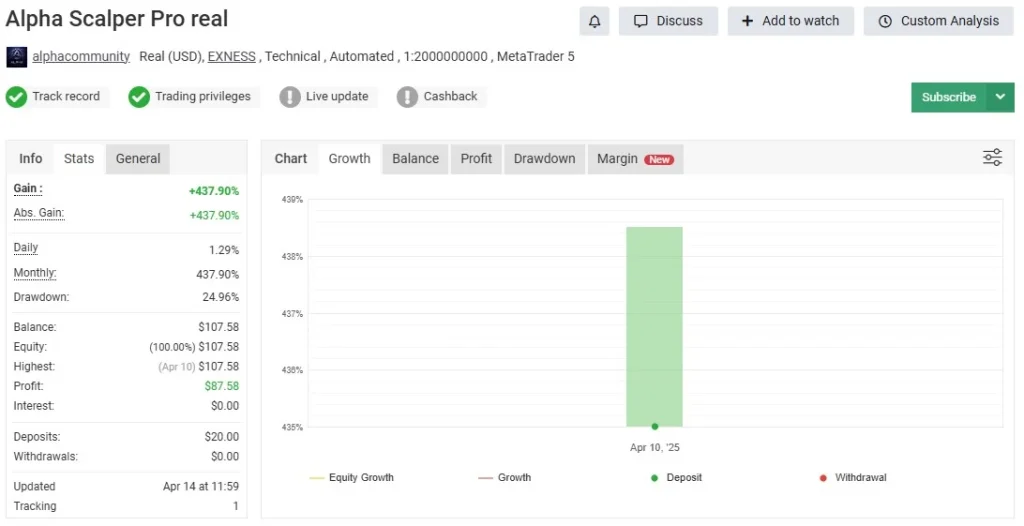The width and height of the screenshot is (1024, 526).
Task: Open the Drawdown chart tab
Action: pyautogui.click(x=545, y=159)
